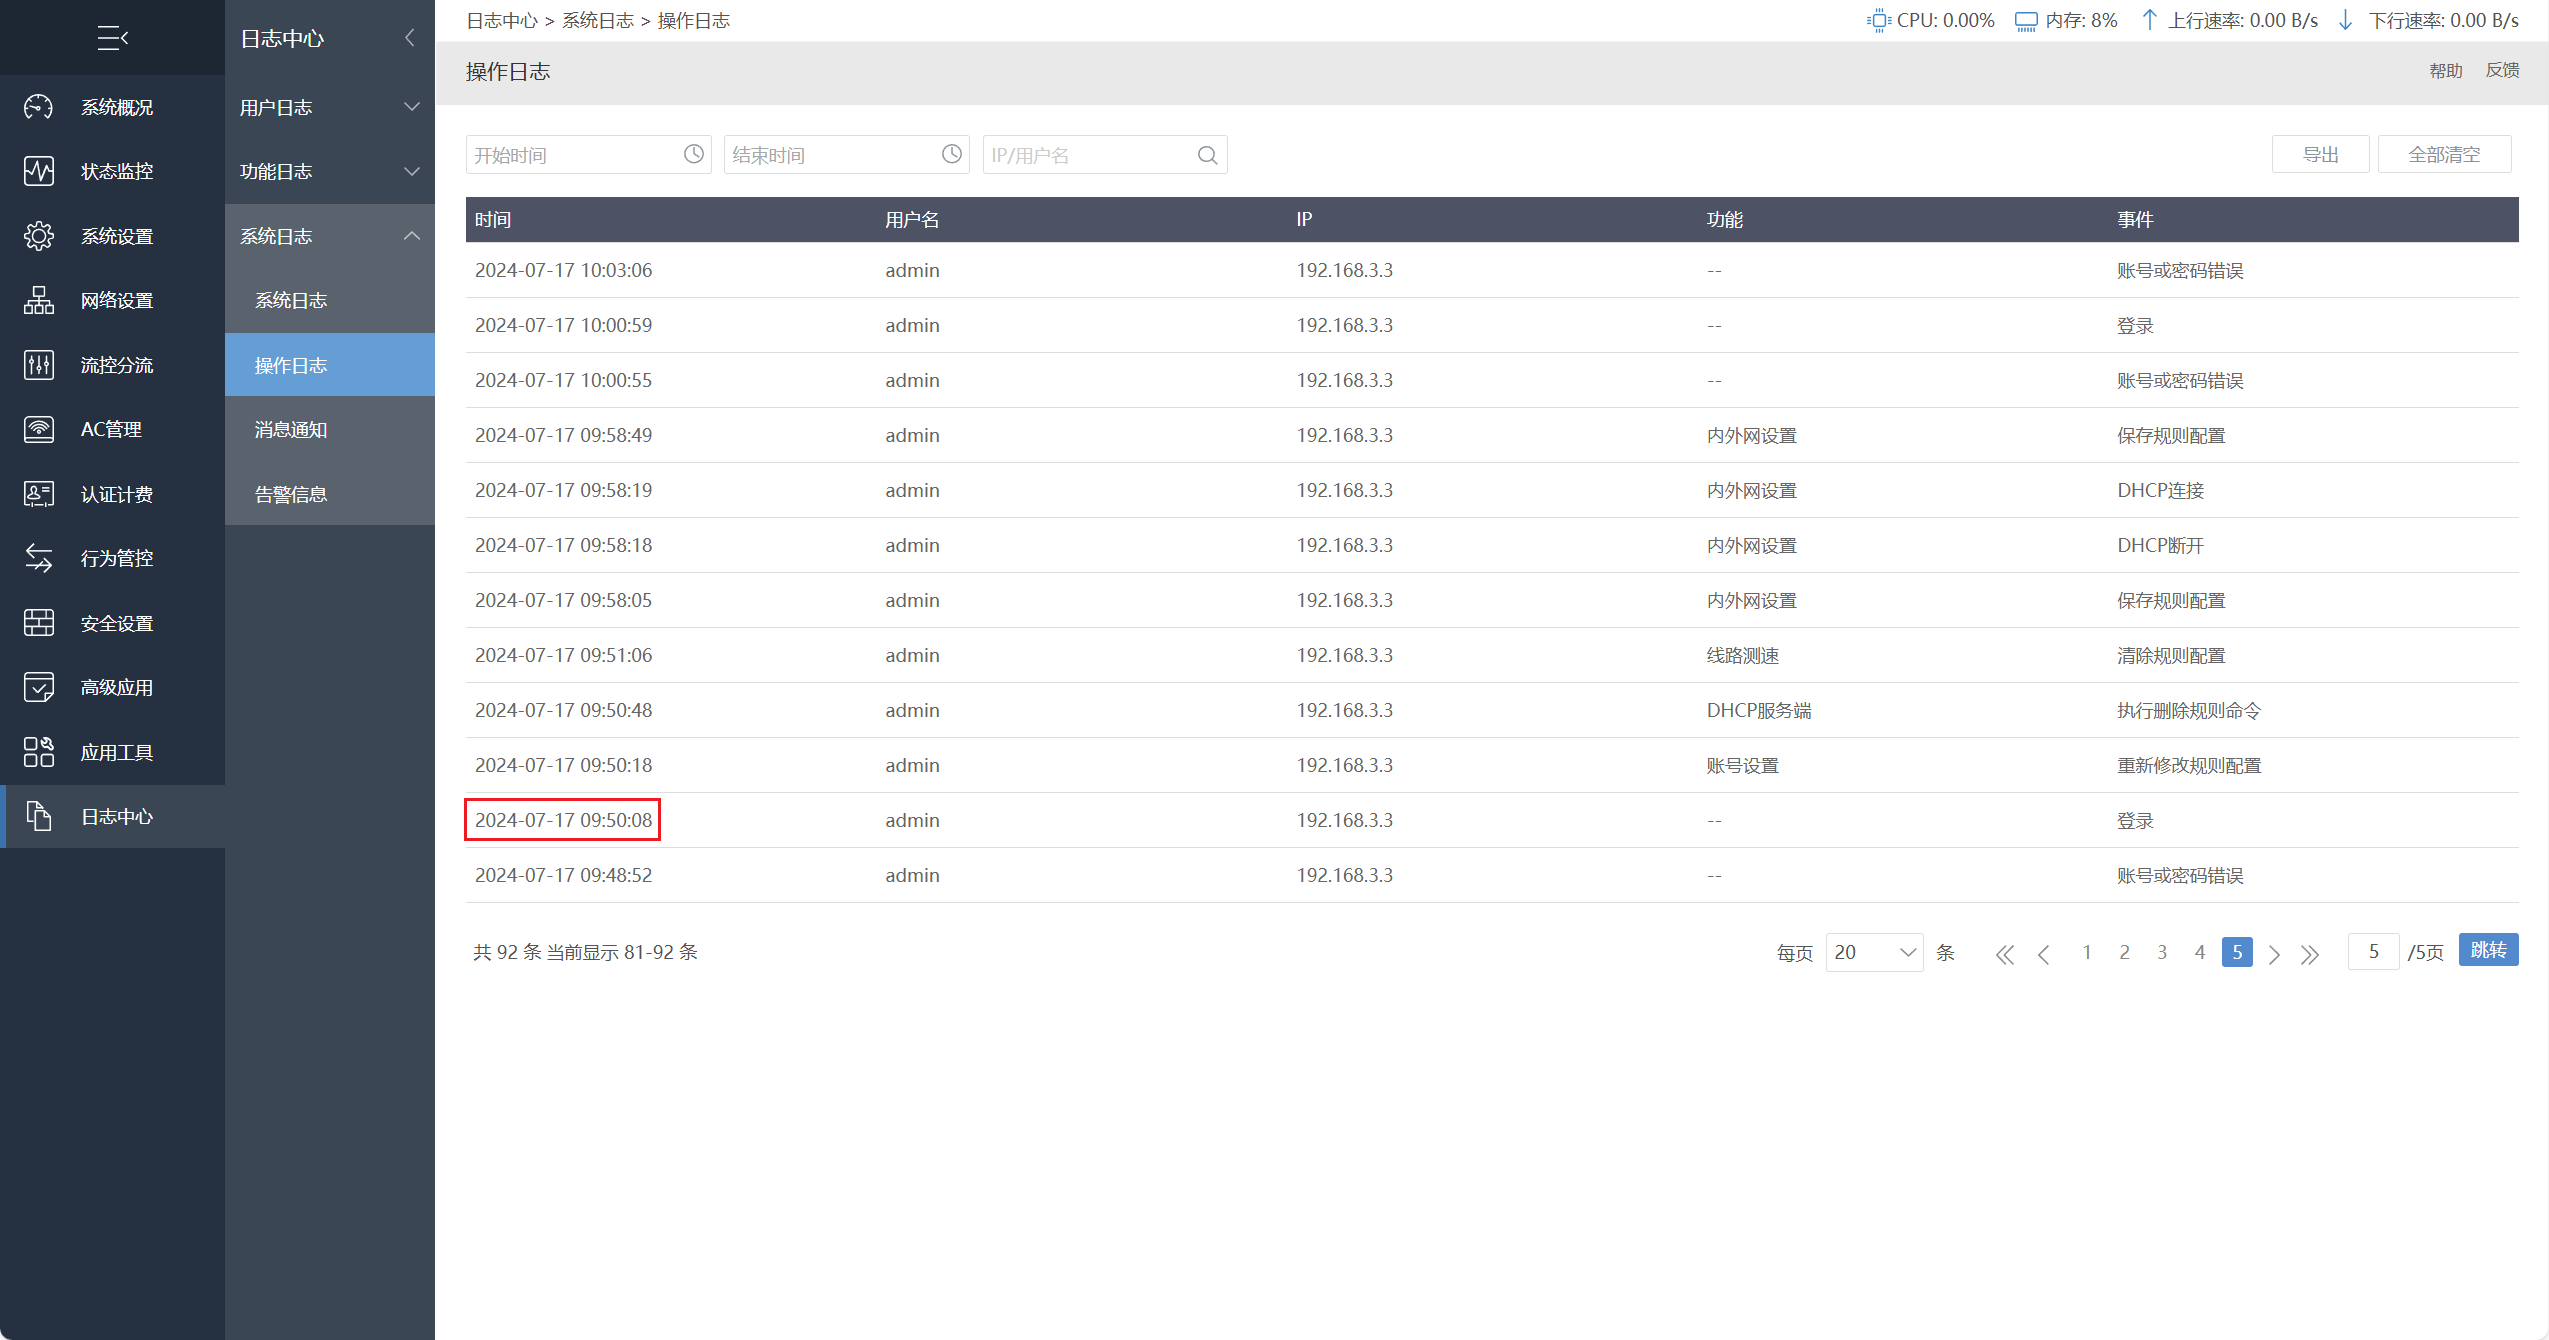Click the DHCP服务端 function cell
The width and height of the screenshot is (2549, 1340).
pos(1758,710)
